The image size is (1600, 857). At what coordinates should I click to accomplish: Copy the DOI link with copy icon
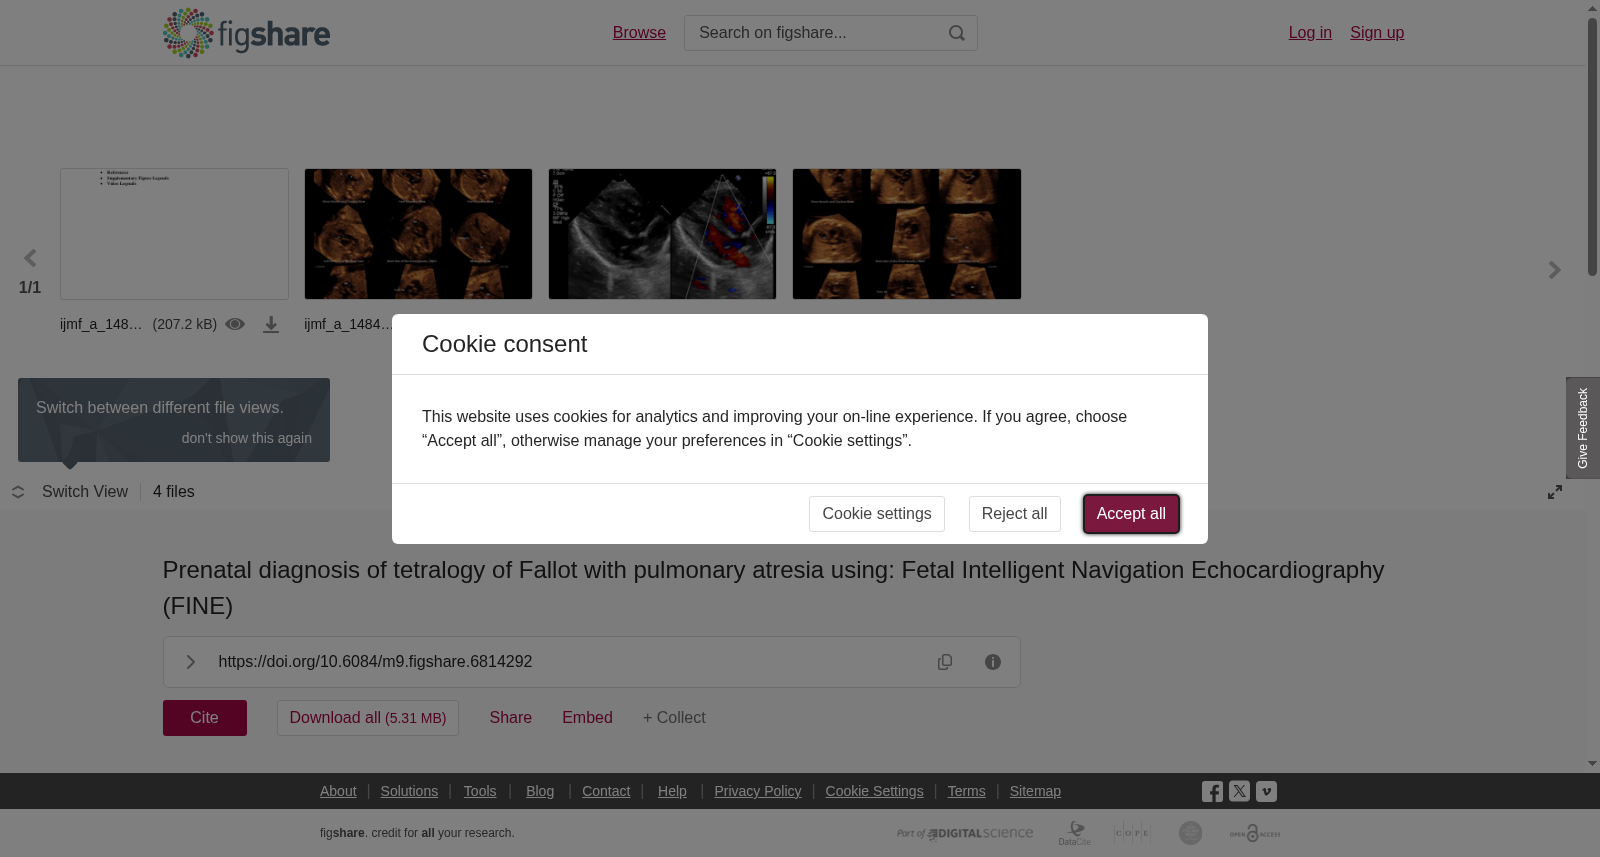click(945, 662)
